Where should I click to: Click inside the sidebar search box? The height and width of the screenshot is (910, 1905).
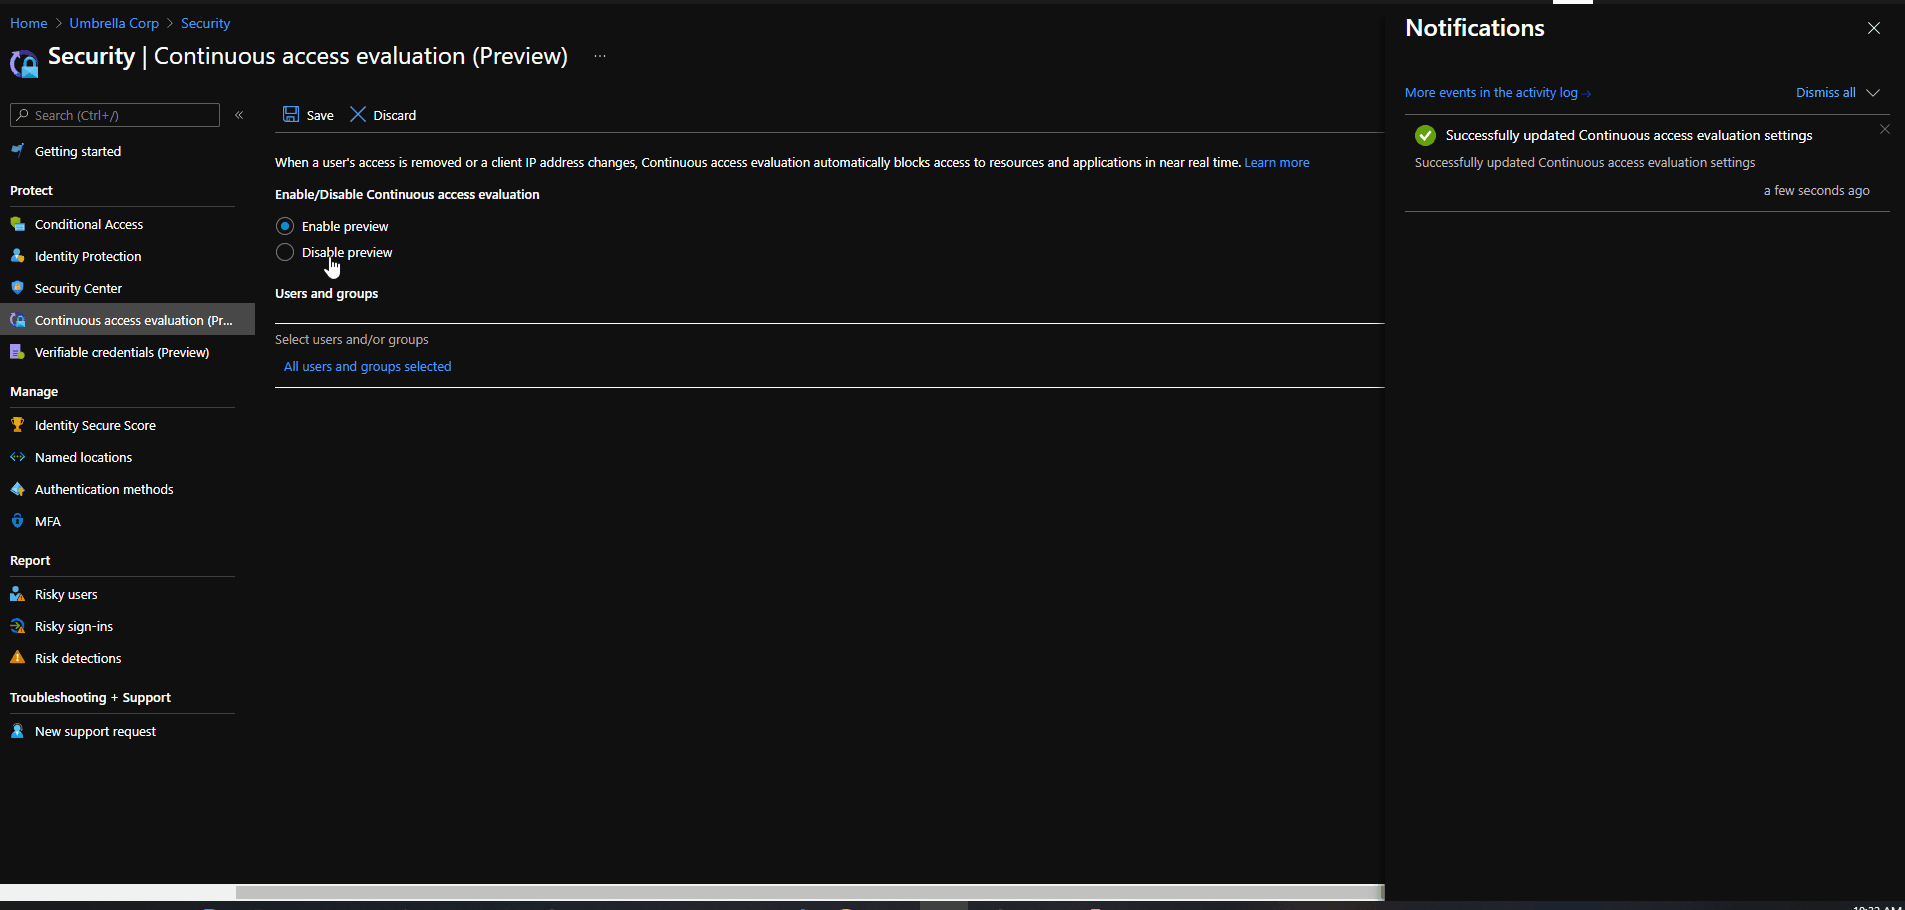(114, 114)
